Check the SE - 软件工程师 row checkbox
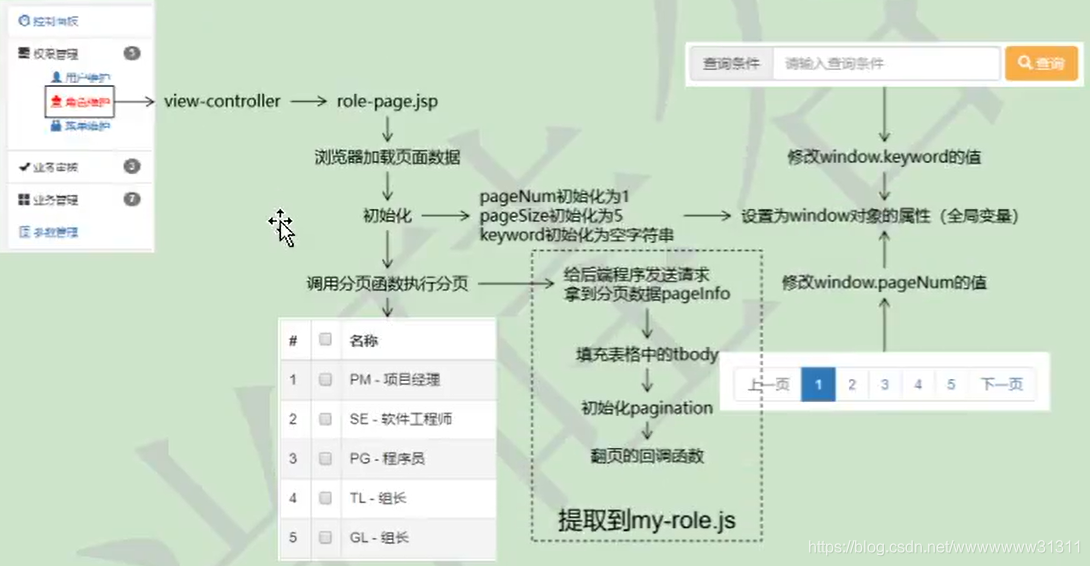The image size is (1090, 566). click(325, 419)
